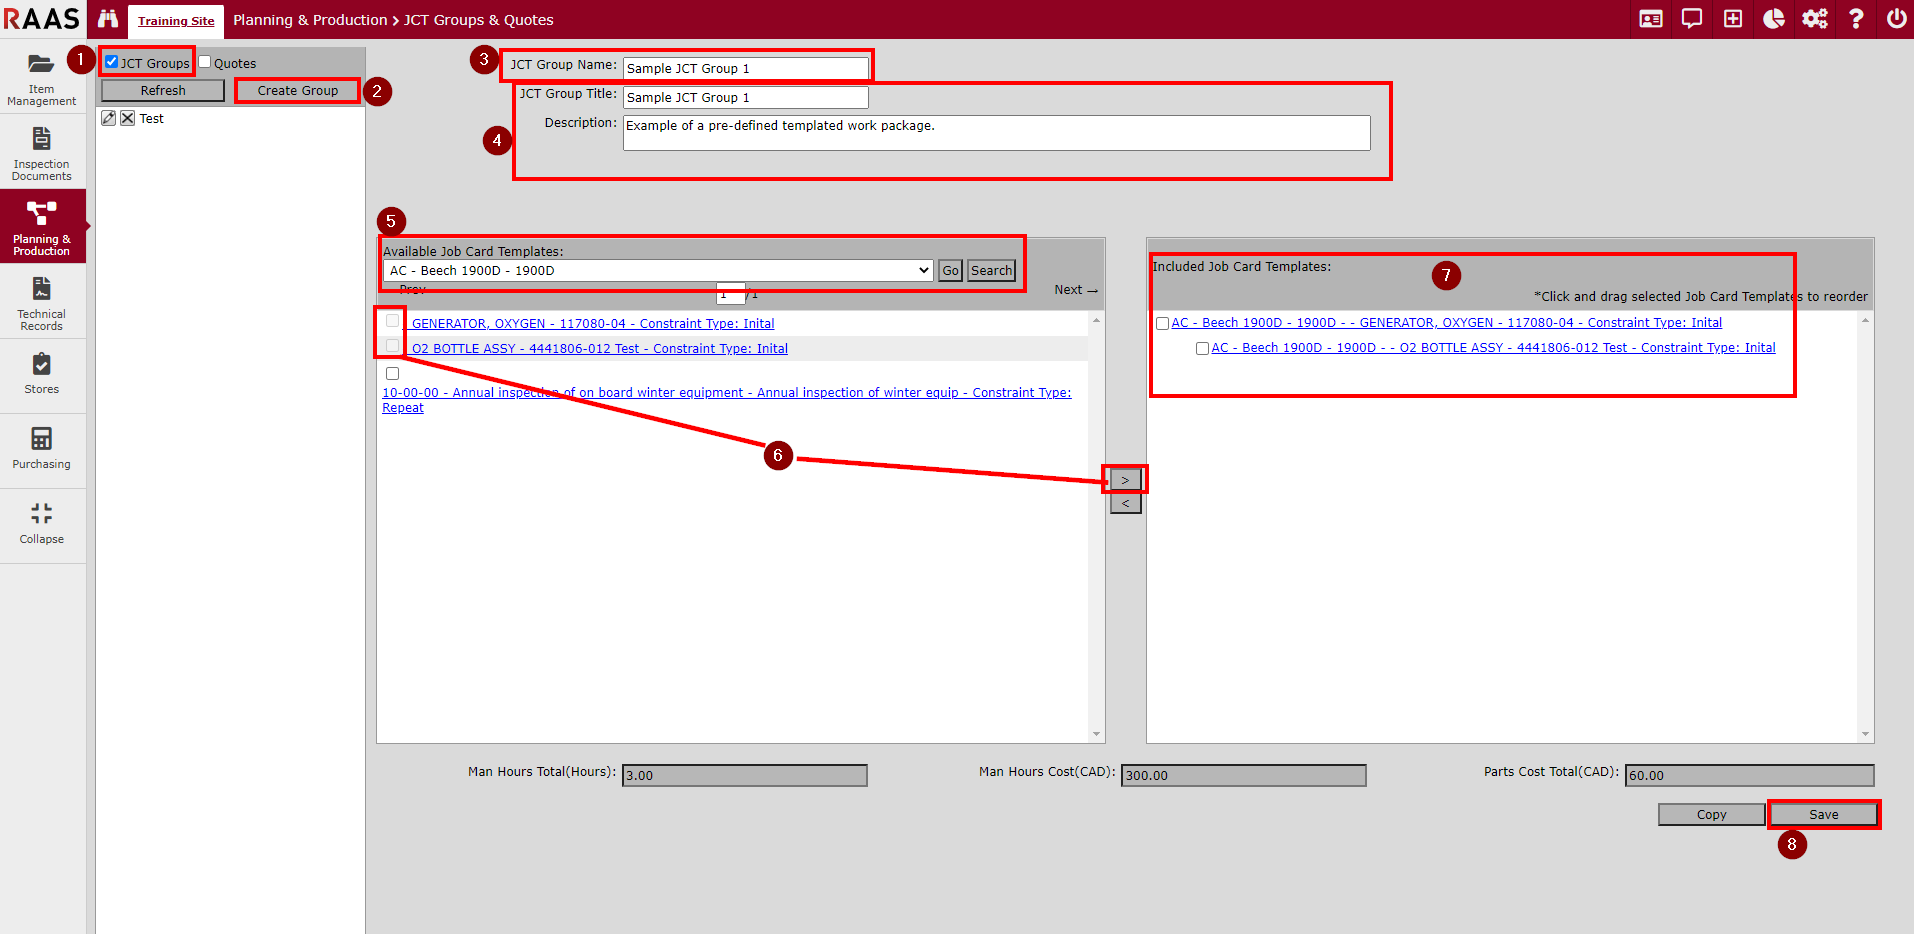Screen dimensions: 1914x934
Task: Open the Stores sidebar menu
Action: [x=41, y=374]
